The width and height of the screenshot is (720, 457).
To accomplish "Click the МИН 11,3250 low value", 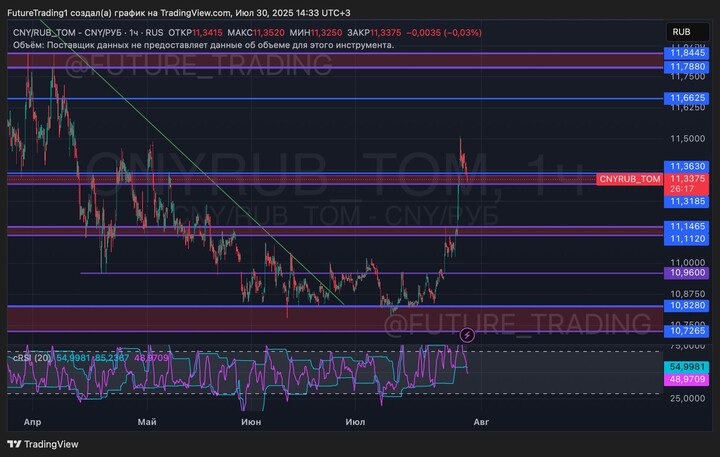I will click(x=315, y=33).
